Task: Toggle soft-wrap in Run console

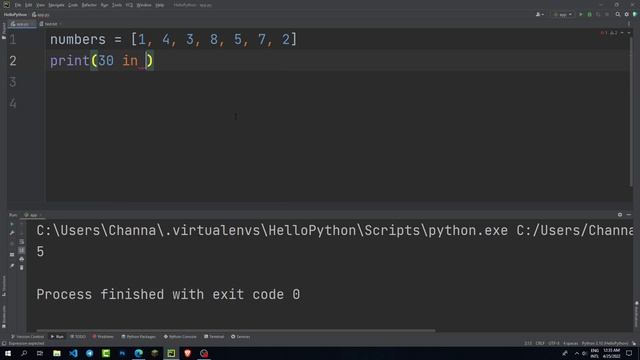Action: coord(22,242)
